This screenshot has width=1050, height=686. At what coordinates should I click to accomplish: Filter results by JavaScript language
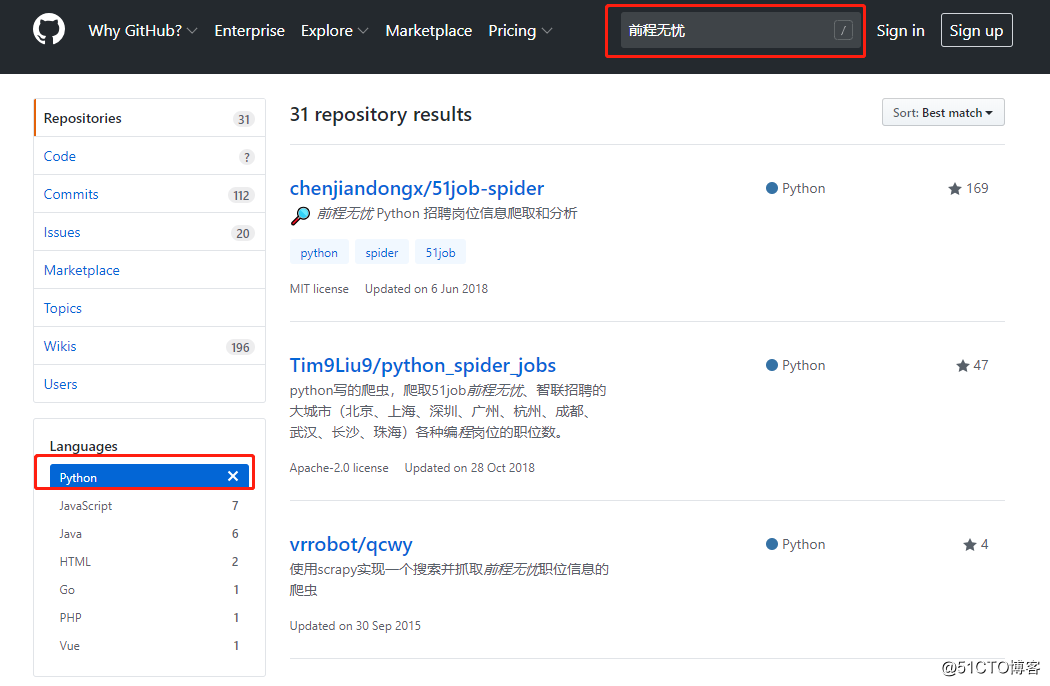coord(149,506)
